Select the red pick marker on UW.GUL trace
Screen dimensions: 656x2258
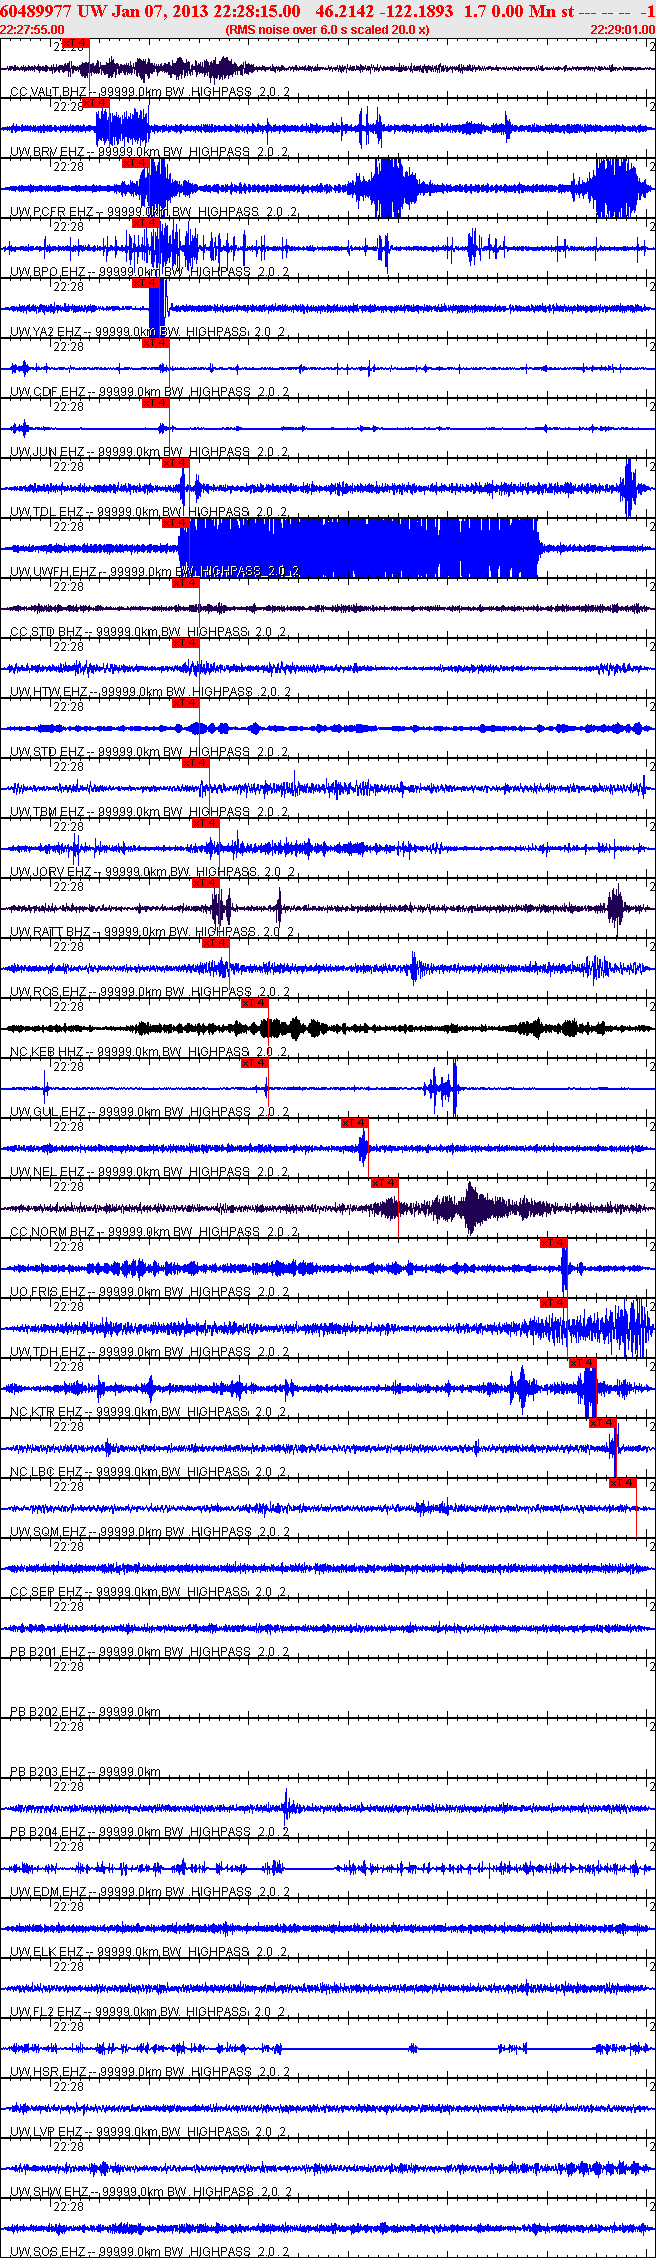click(255, 1063)
